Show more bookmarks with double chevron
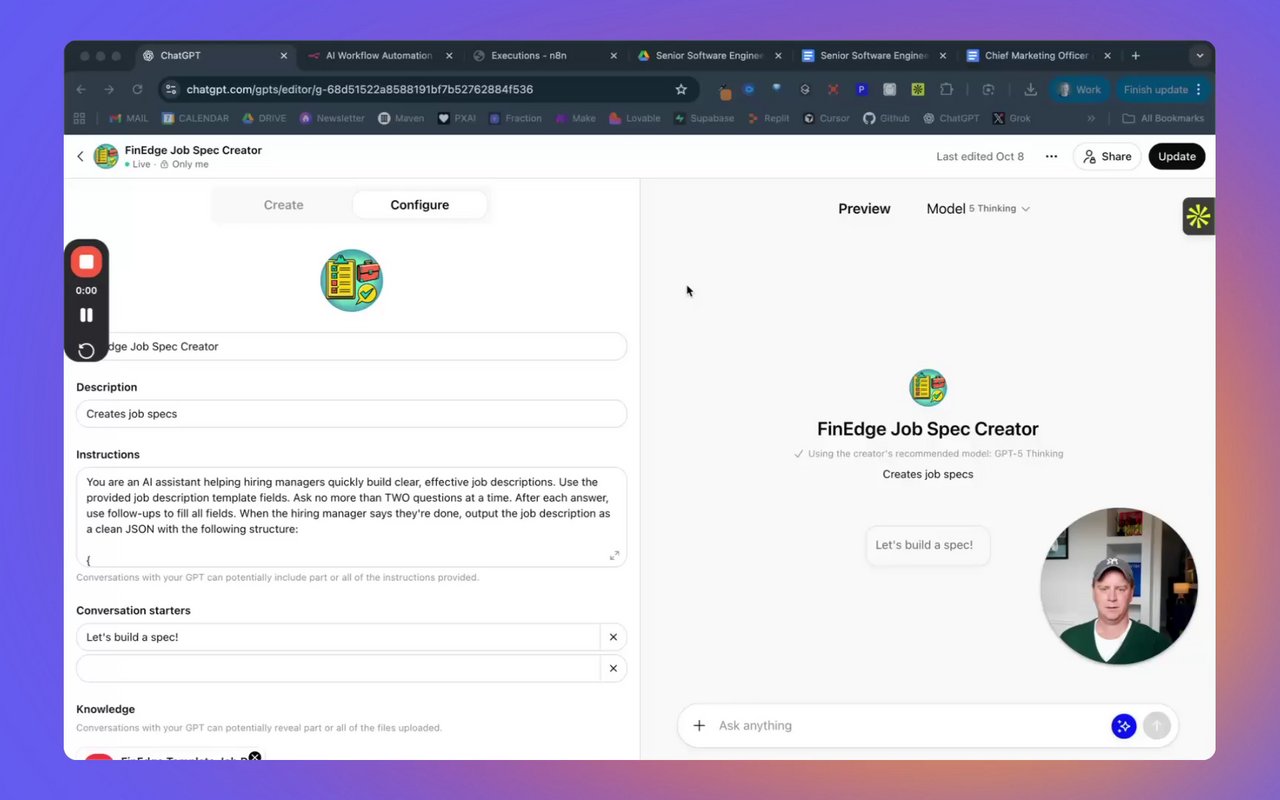This screenshot has width=1280, height=800. point(1091,118)
